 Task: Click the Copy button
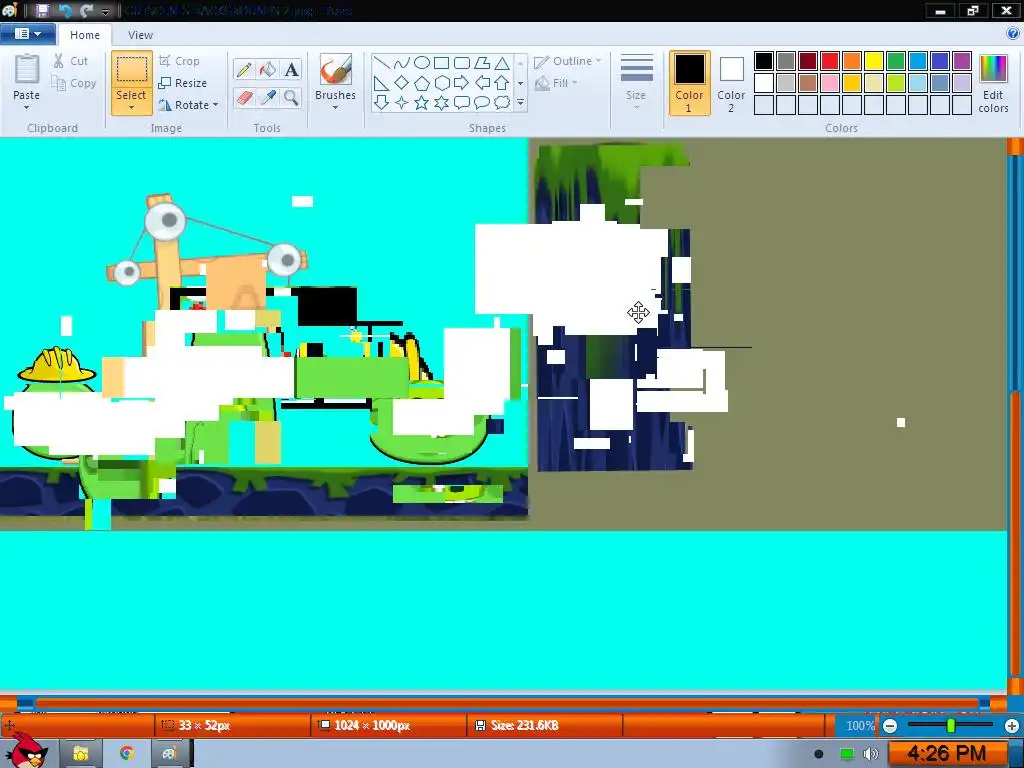74,83
